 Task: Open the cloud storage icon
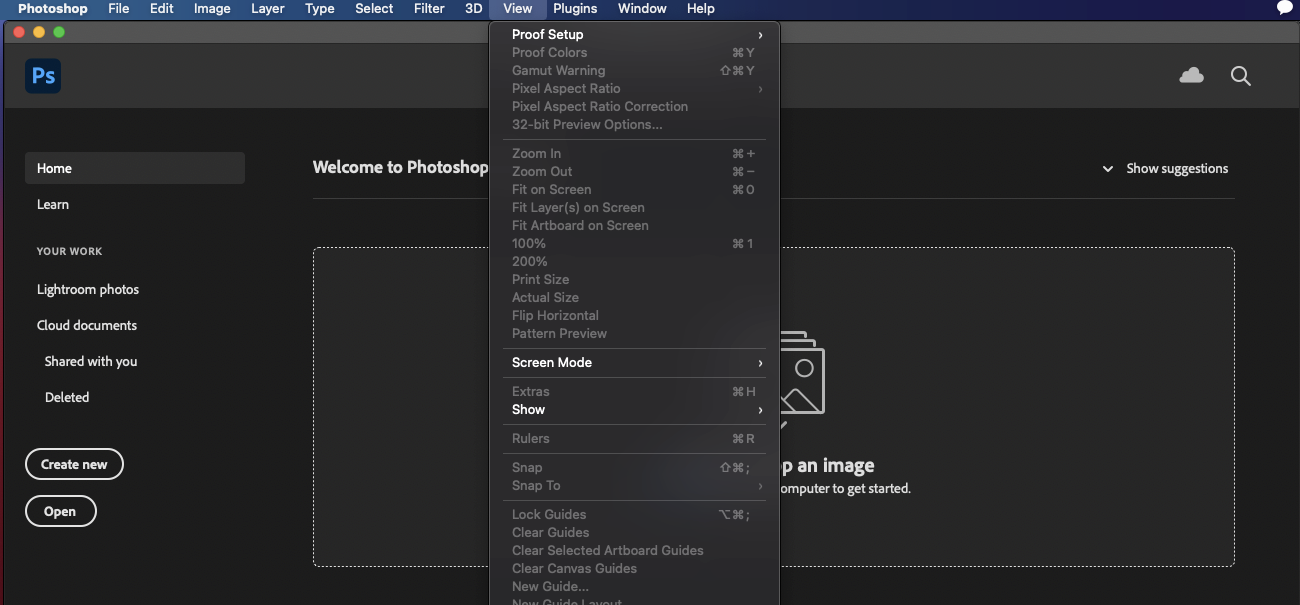tap(1191, 76)
